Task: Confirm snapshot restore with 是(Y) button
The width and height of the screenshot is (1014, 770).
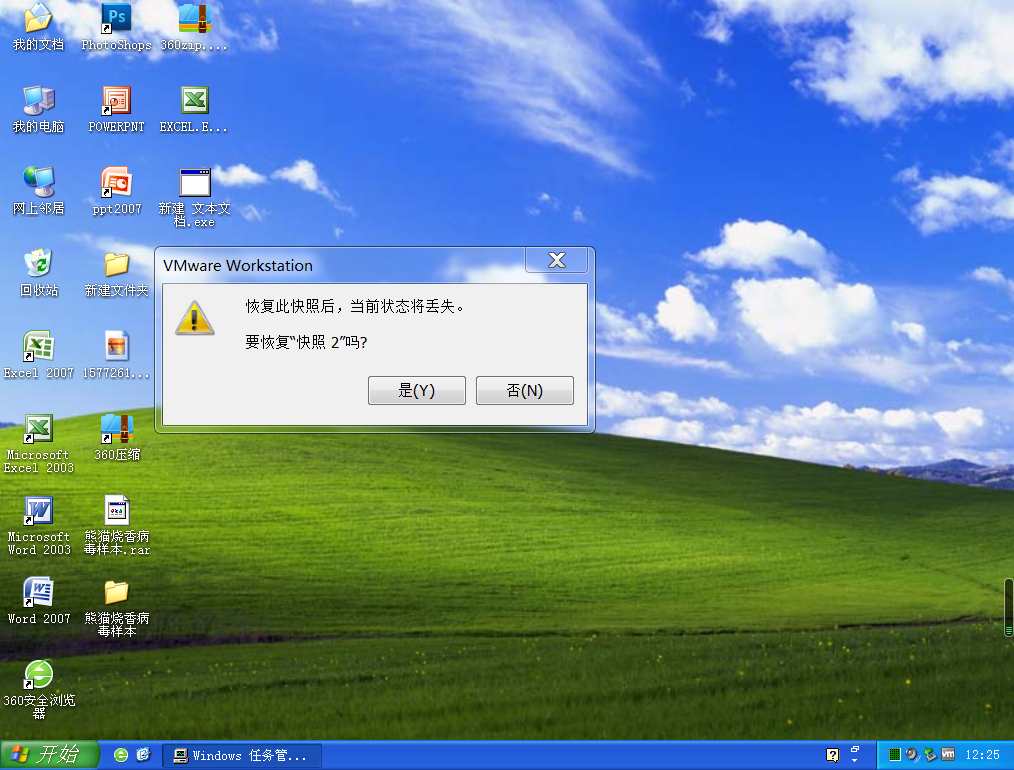Action: tap(416, 391)
